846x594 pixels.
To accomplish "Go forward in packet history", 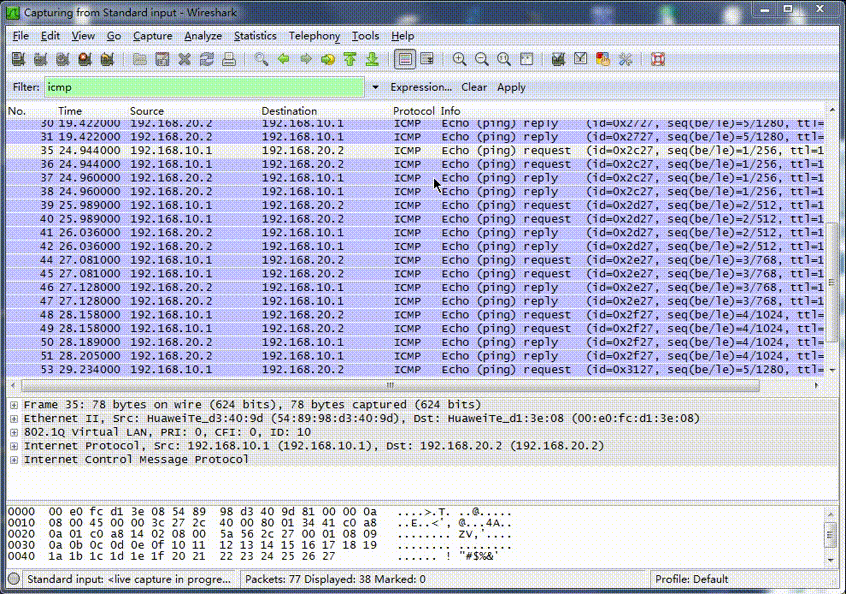I will 306,59.
